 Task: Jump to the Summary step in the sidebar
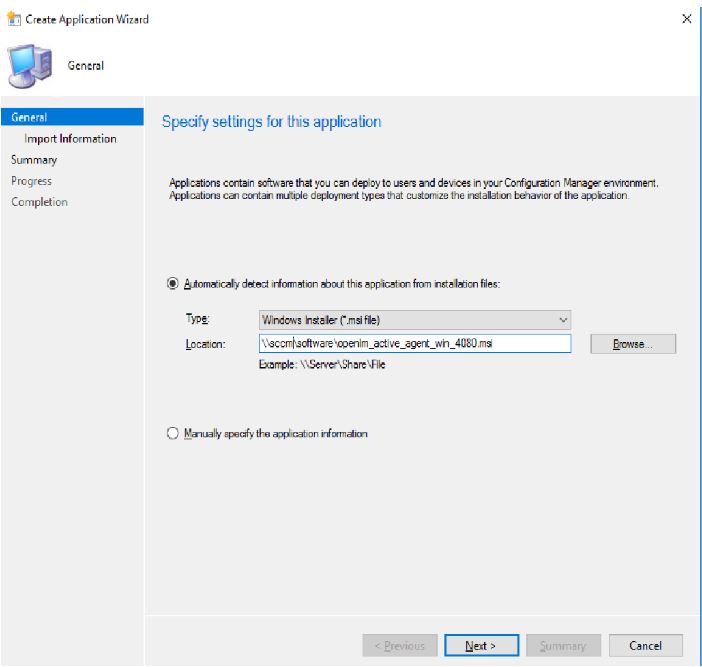click(x=34, y=160)
